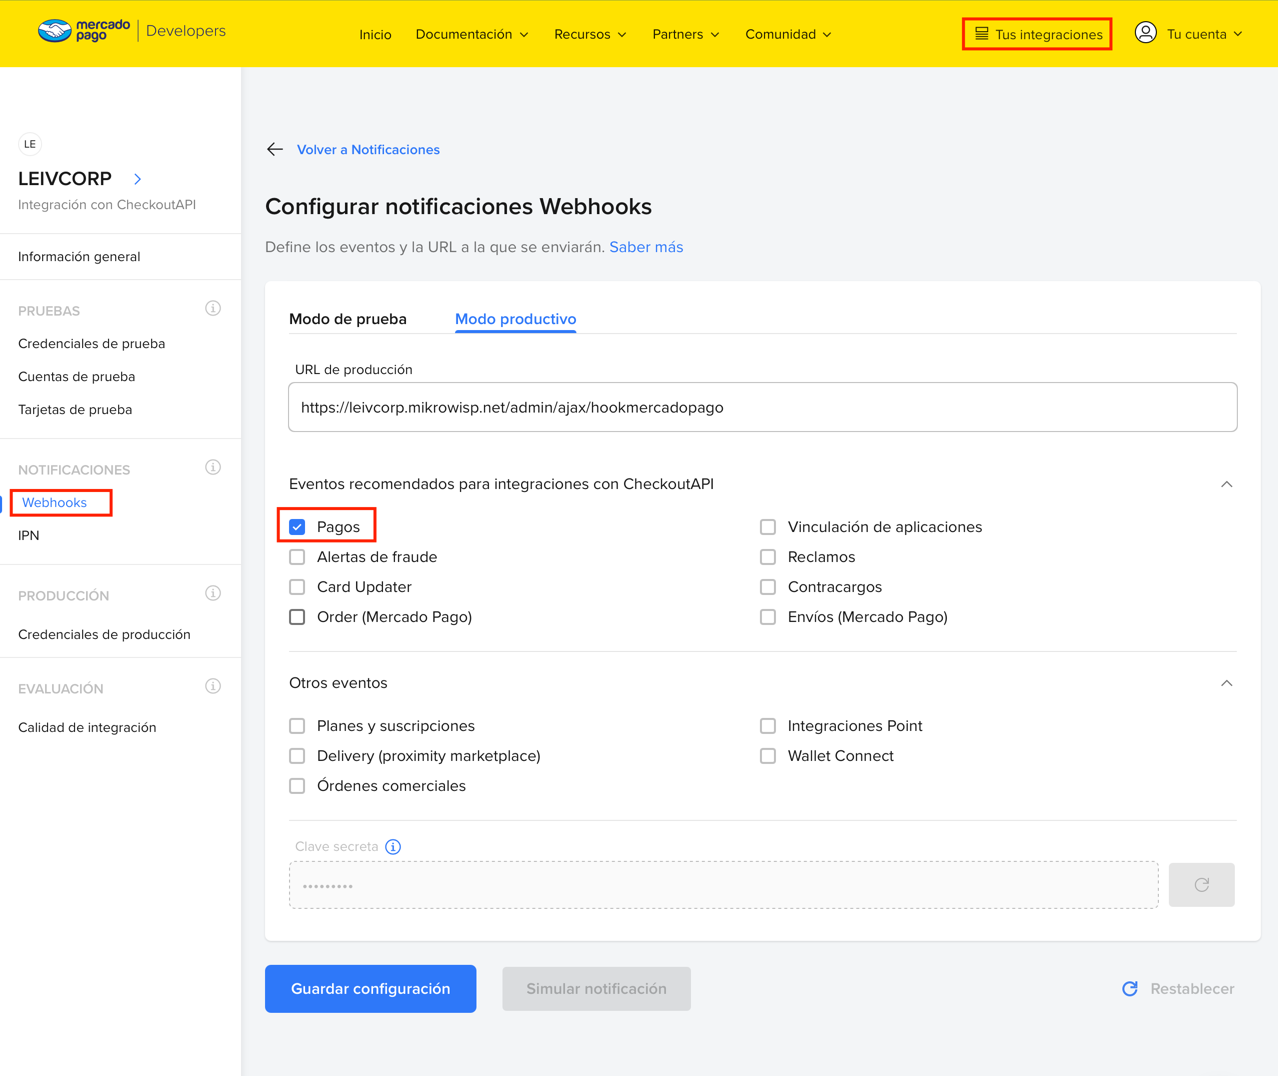Screen dimensions: 1278x1076
Task: Click the Developers label in the header
Action: [186, 31]
